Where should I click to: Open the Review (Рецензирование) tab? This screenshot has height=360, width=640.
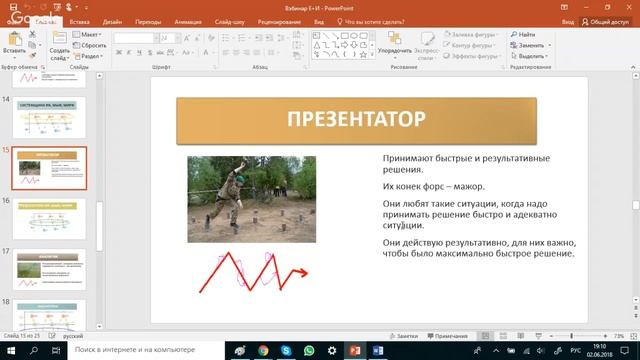279,22
